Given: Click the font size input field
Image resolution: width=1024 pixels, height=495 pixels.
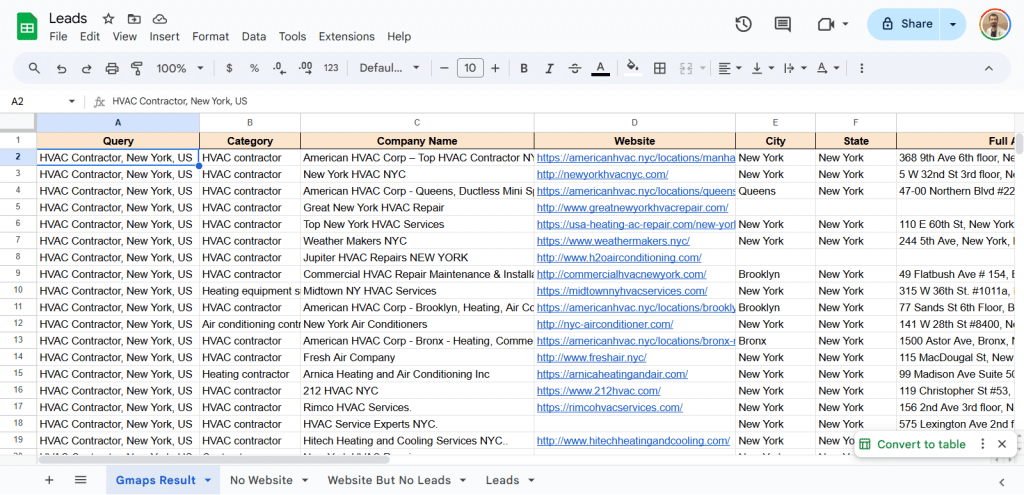Looking at the screenshot, I should tap(470, 68).
